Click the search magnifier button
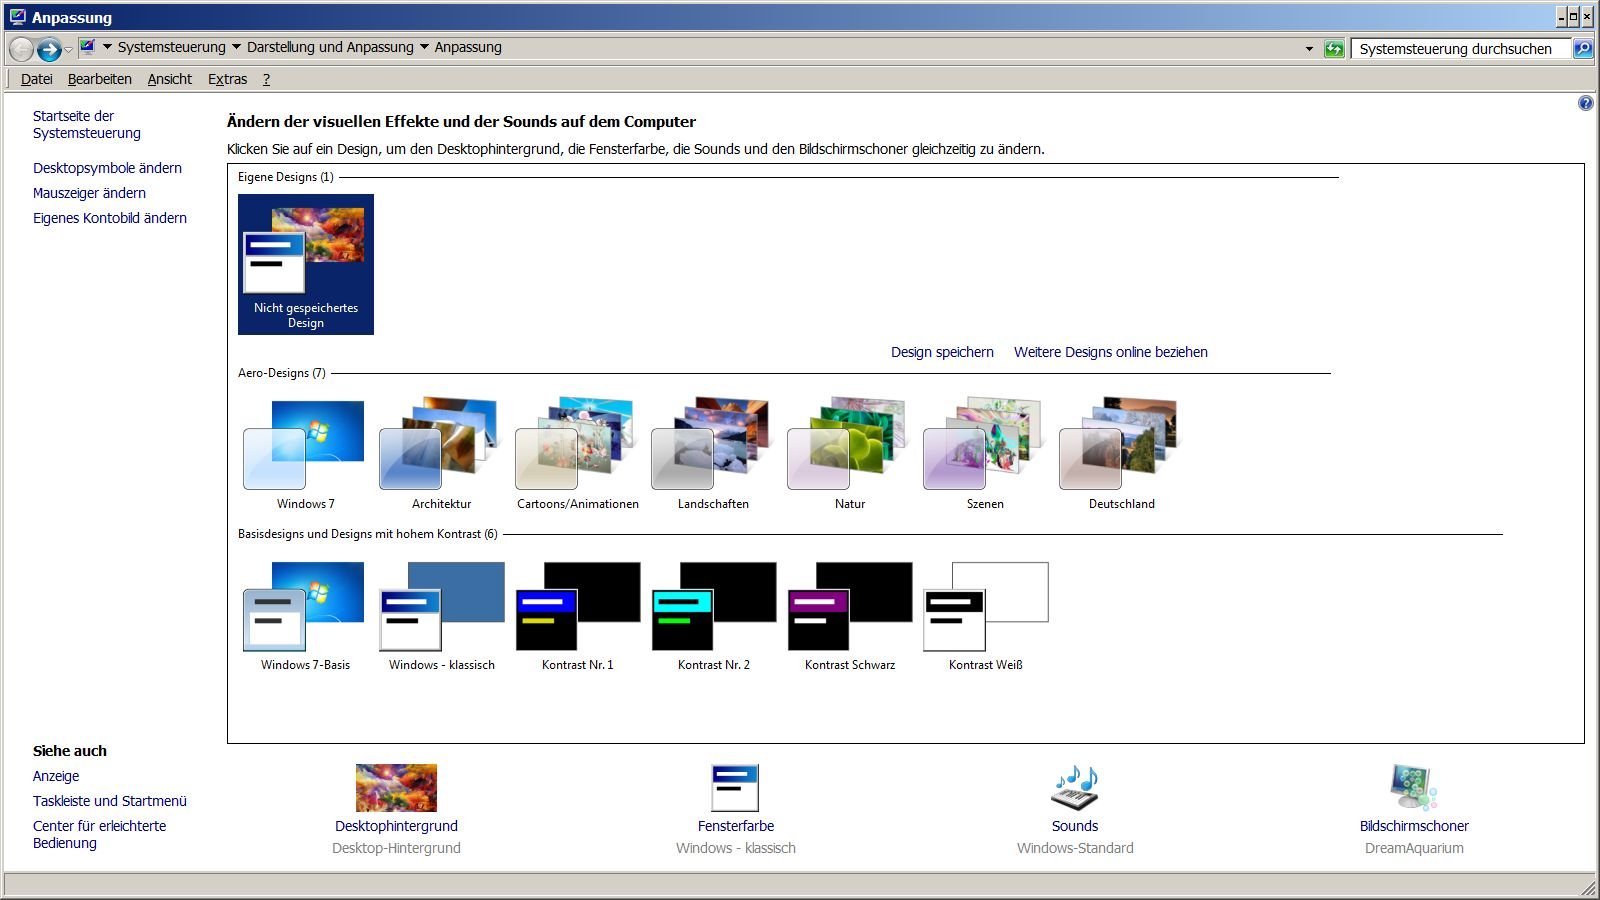 (1583, 48)
